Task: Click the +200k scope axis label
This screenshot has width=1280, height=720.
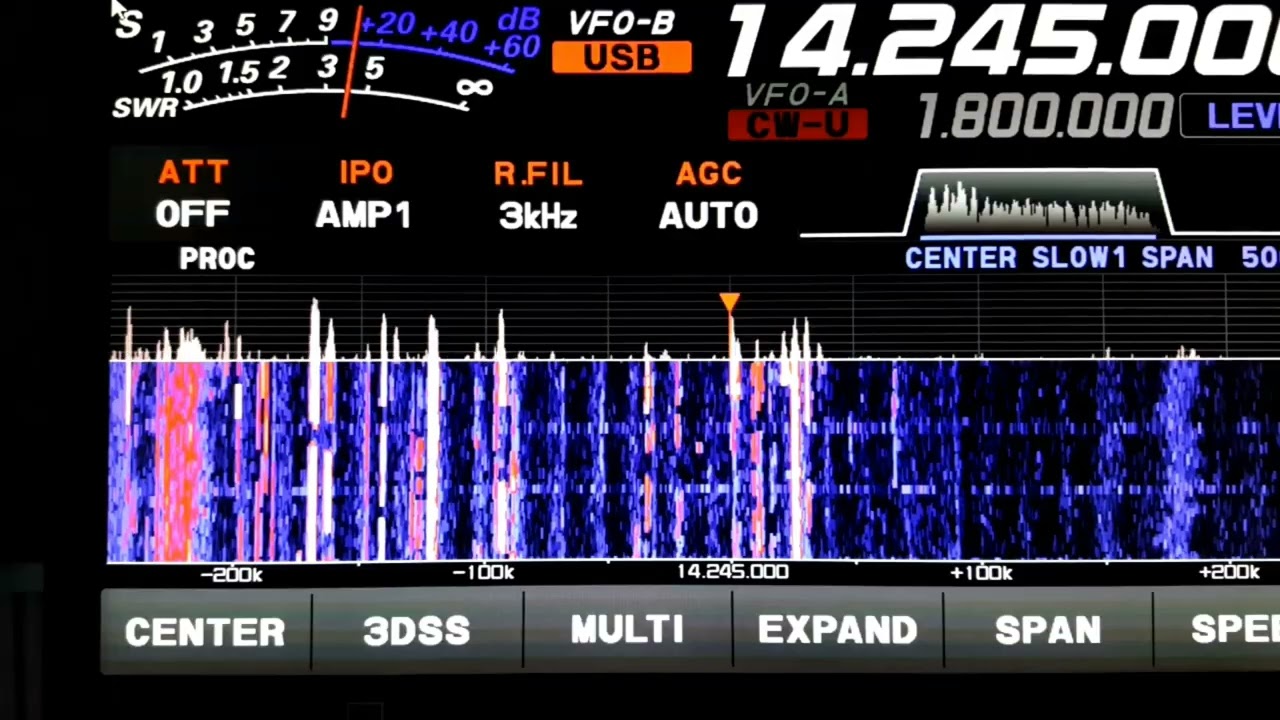Action: (x=1229, y=572)
